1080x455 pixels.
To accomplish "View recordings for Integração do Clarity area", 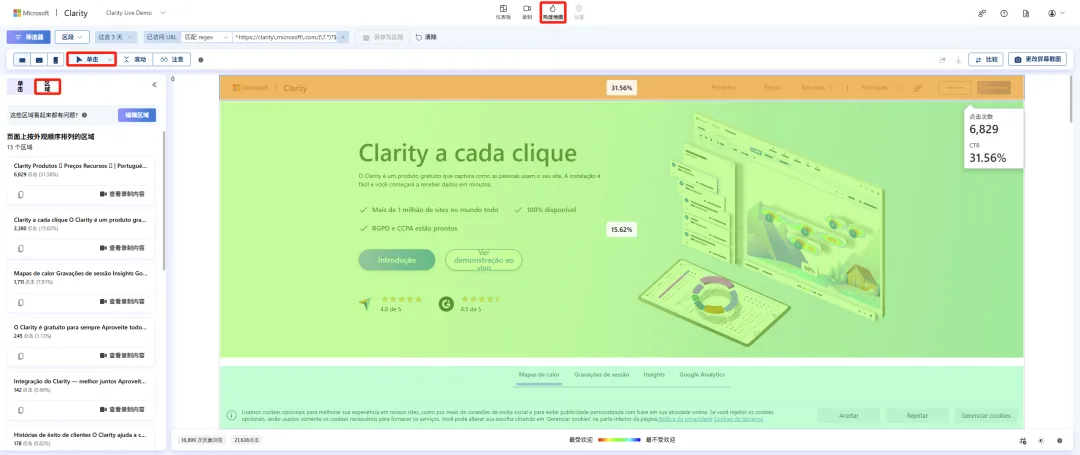I will coord(122,410).
